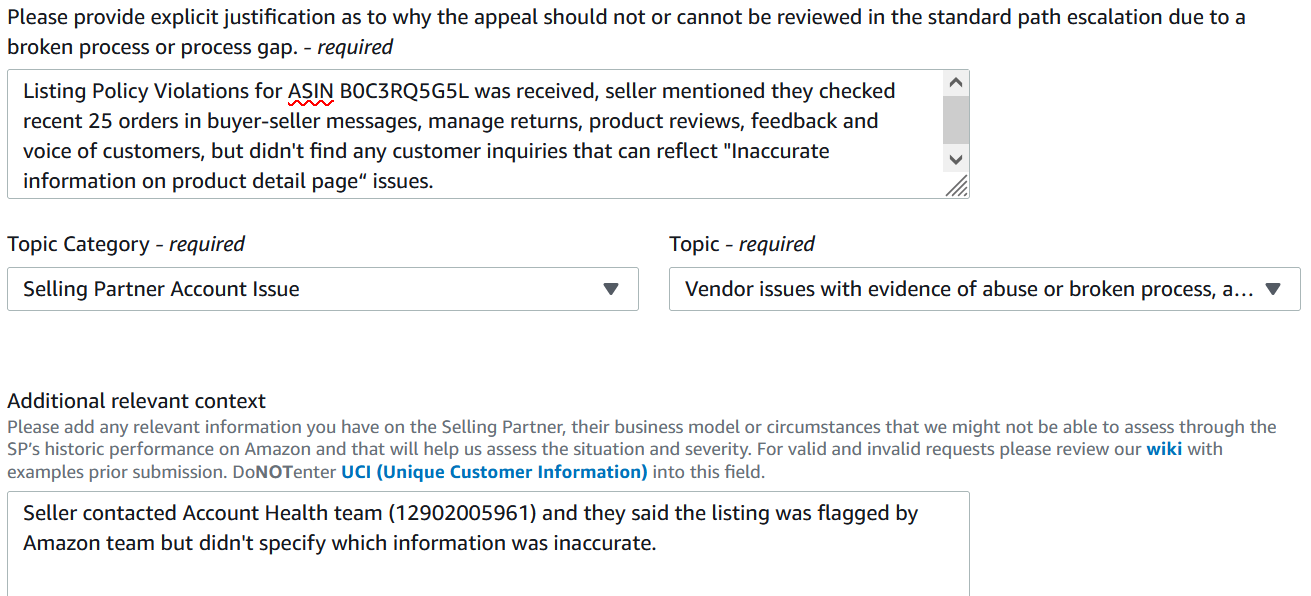Click inside the Additional relevant context box

[488, 544]
